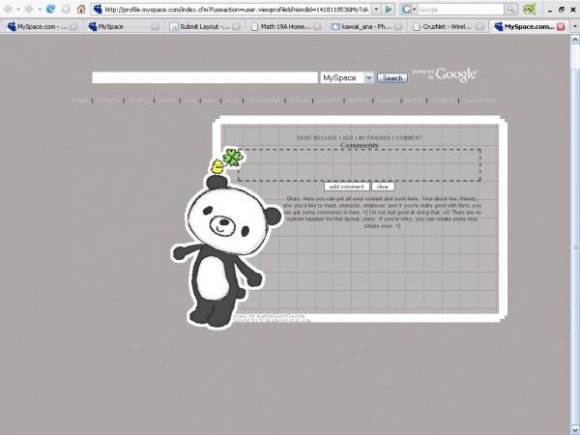Focus the browser address bar URL field

point(236,9)
